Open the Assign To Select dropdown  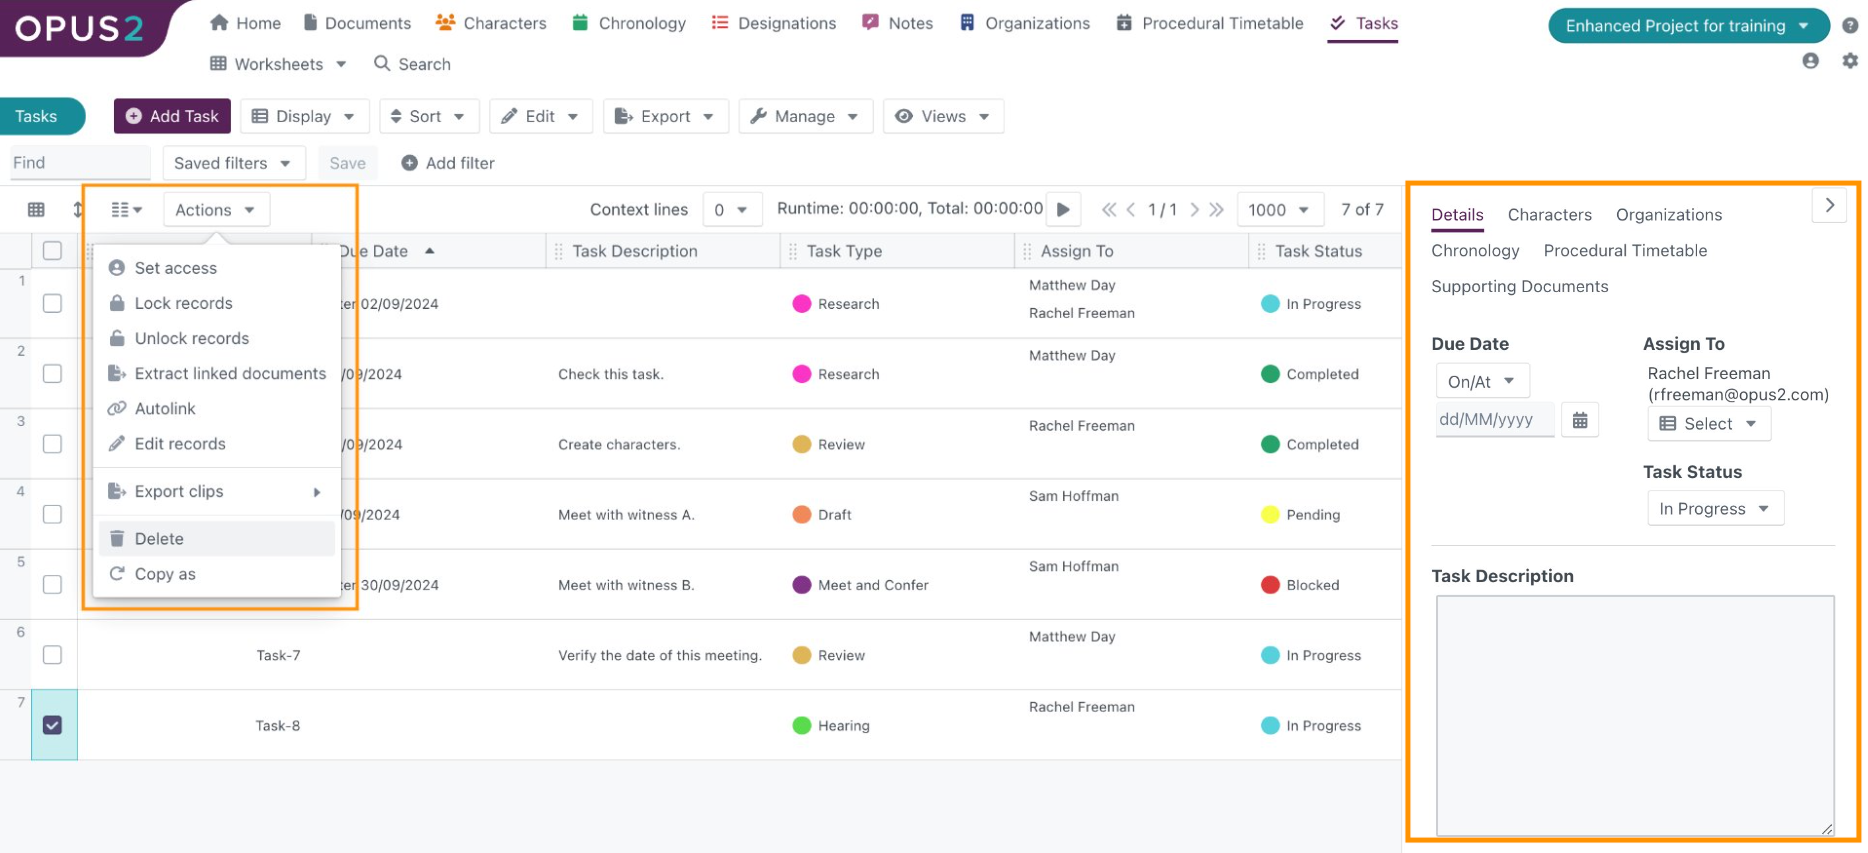[x=1709, y=424]
